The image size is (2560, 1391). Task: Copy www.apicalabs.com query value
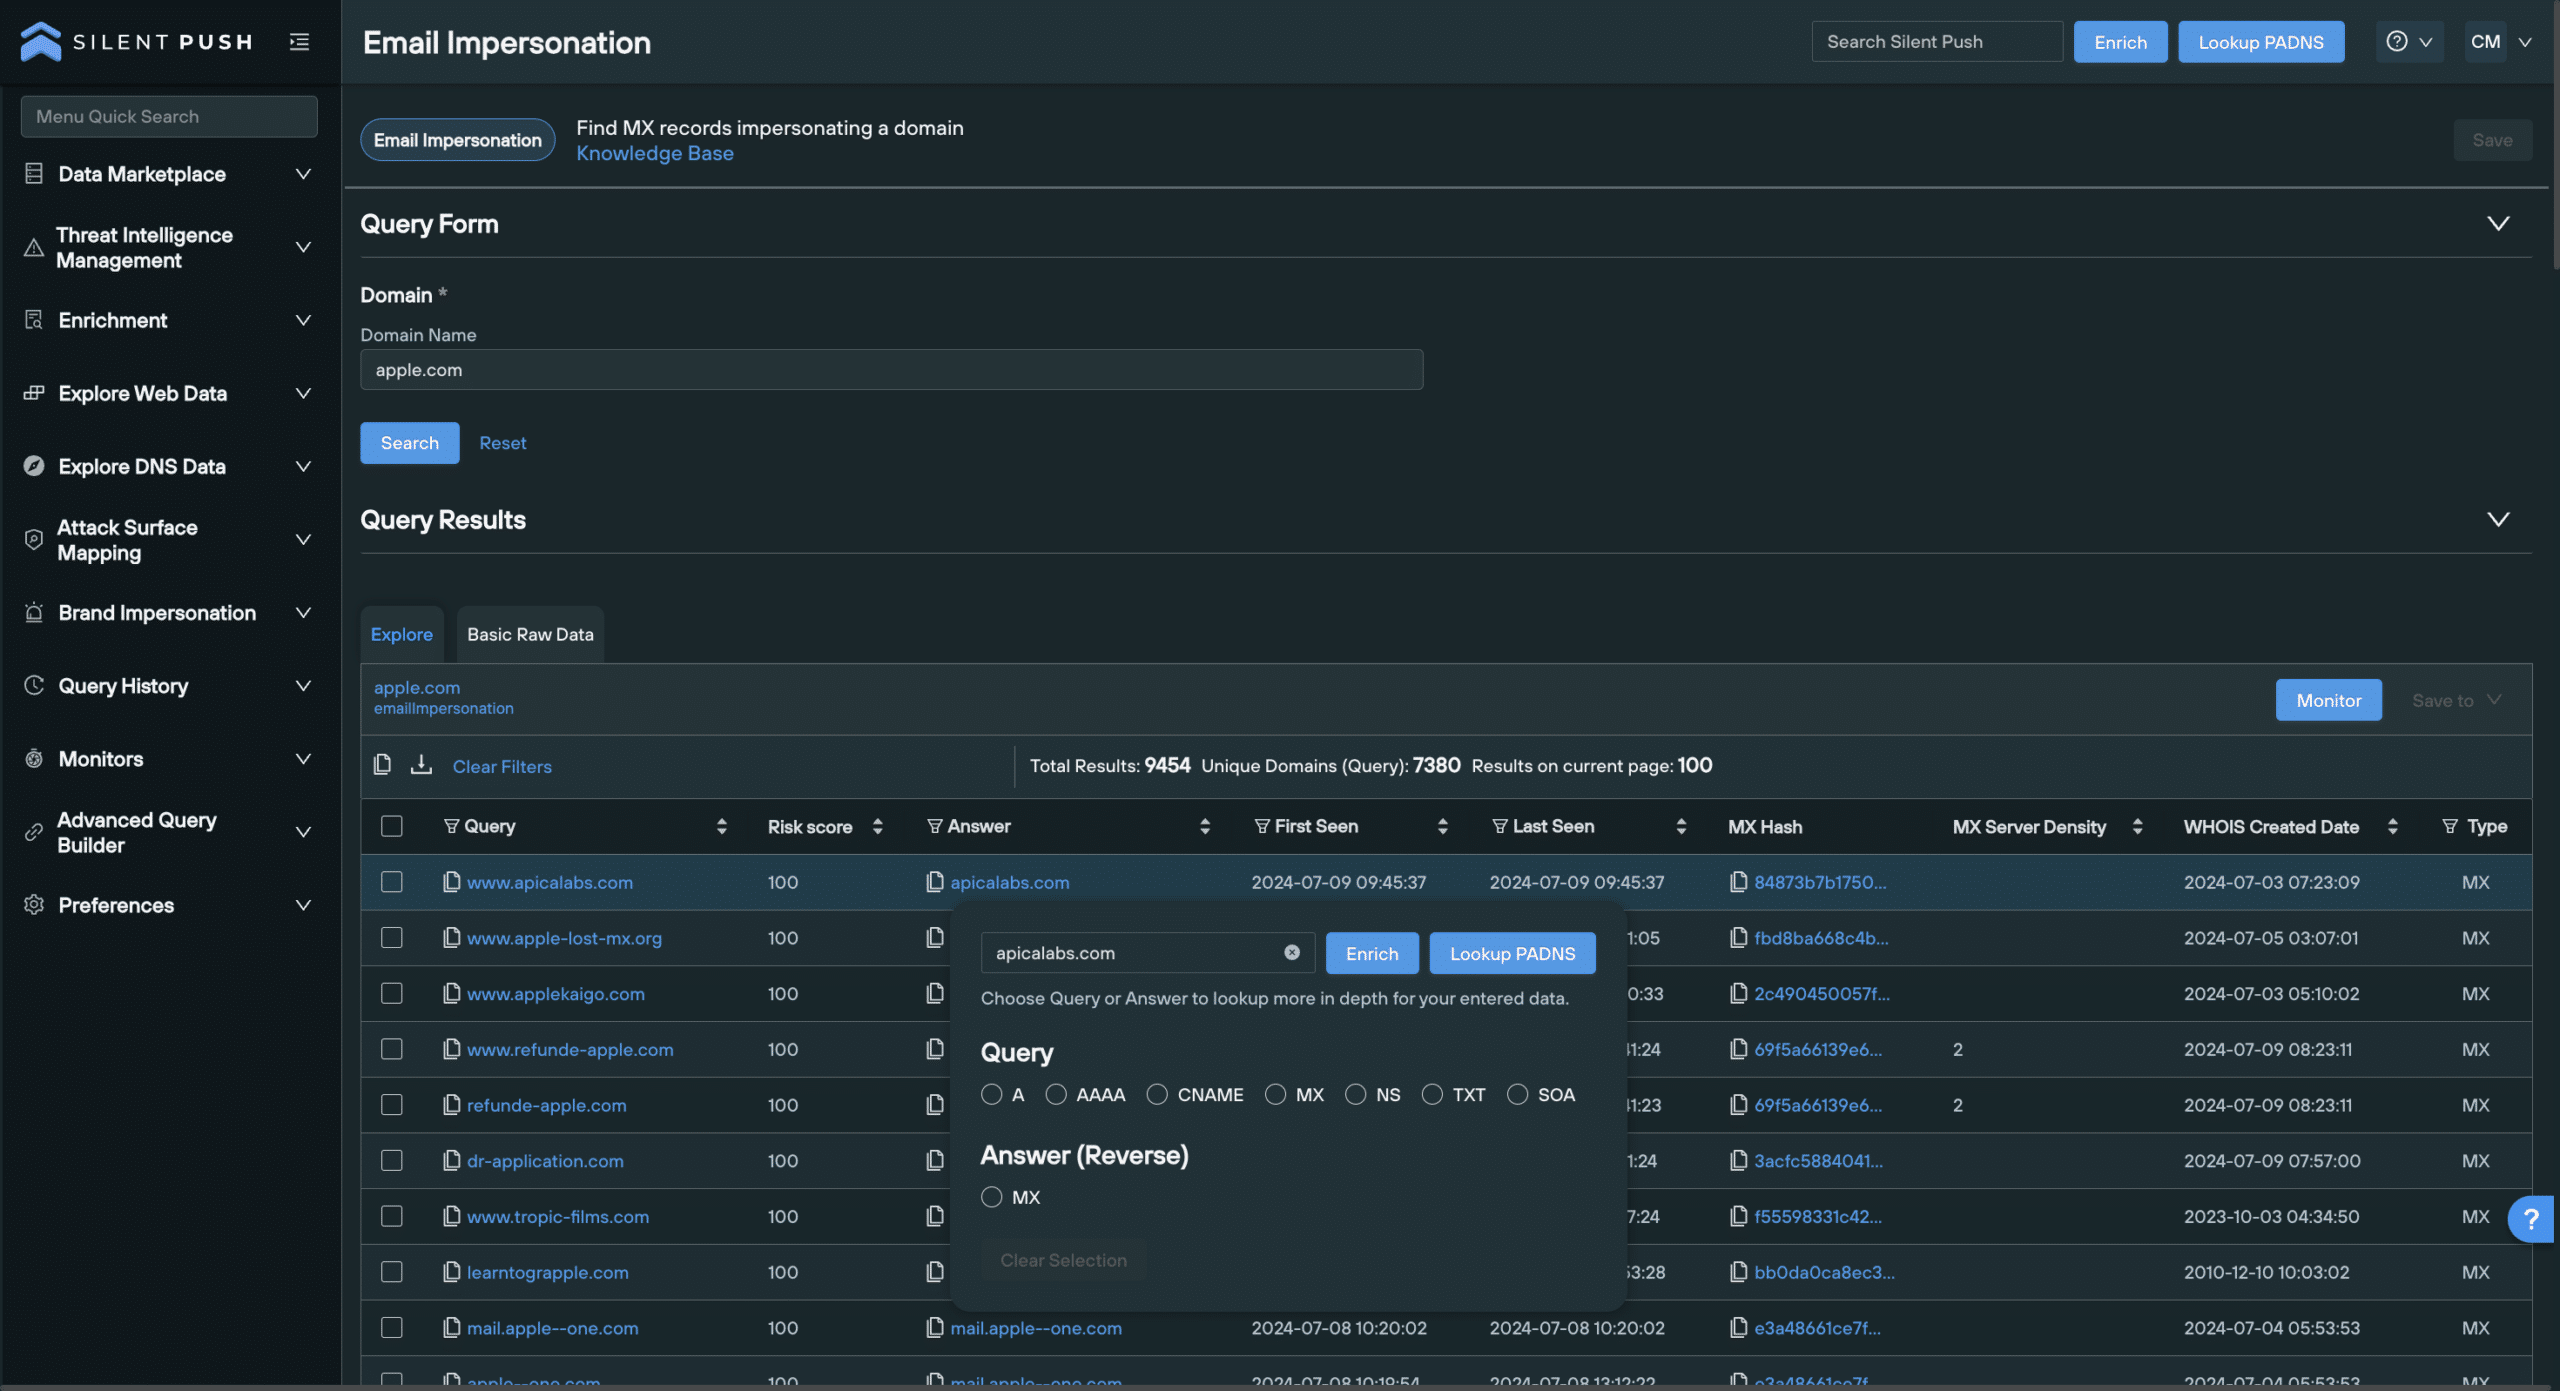[x=452, y=882]
